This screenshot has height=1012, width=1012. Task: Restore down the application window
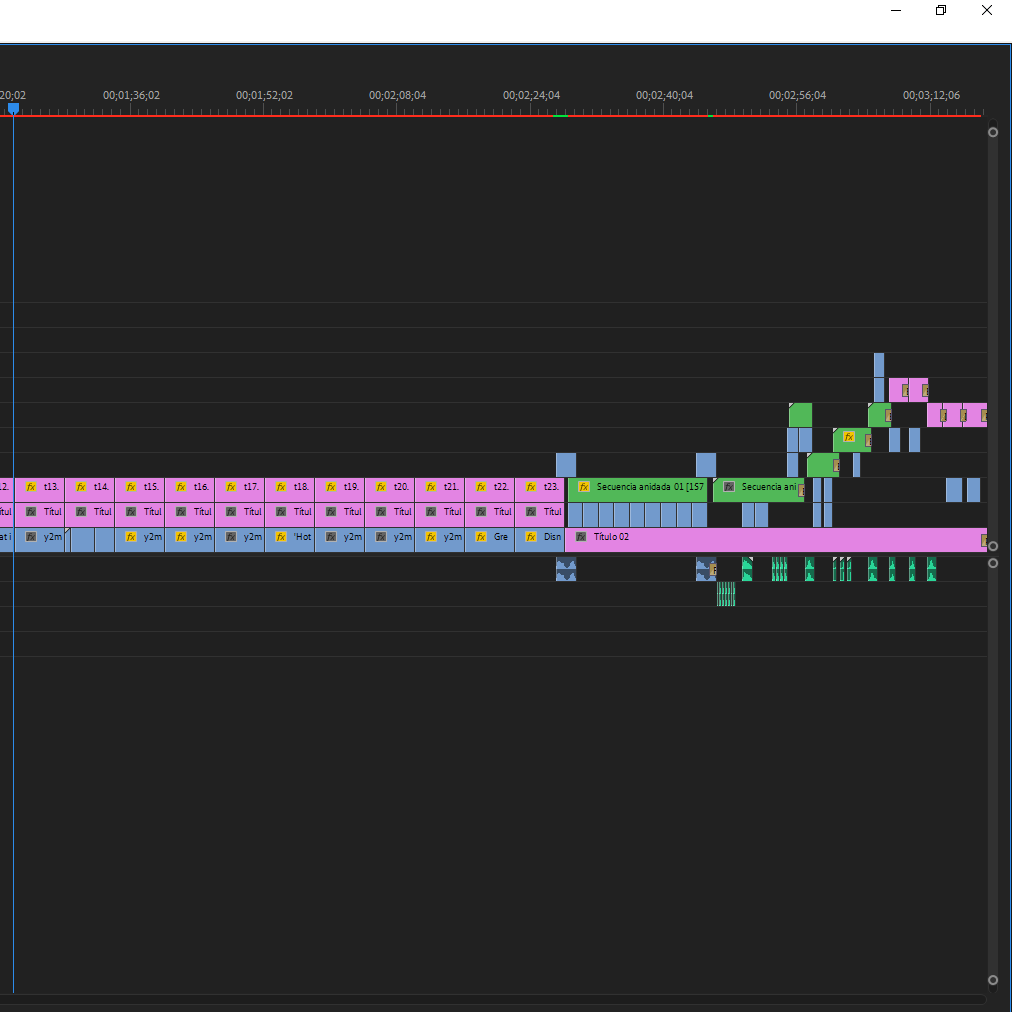941,10
